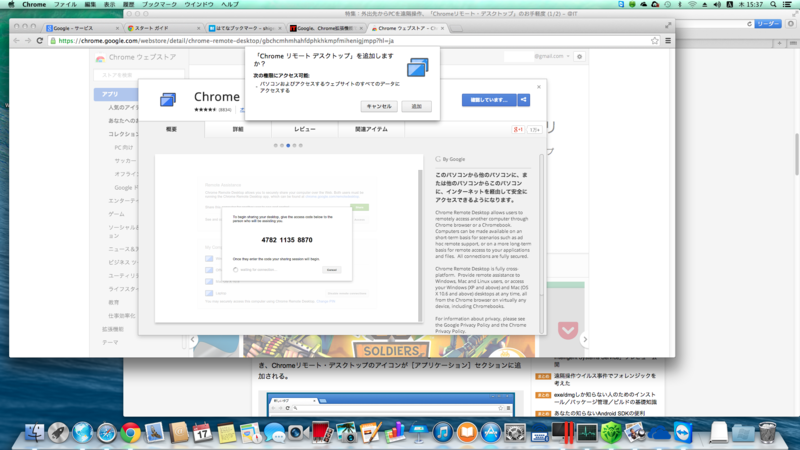The width and height of the screenshot is (800, 450).
Task: Open App Store from the Dock
Action: pos(490,433)
